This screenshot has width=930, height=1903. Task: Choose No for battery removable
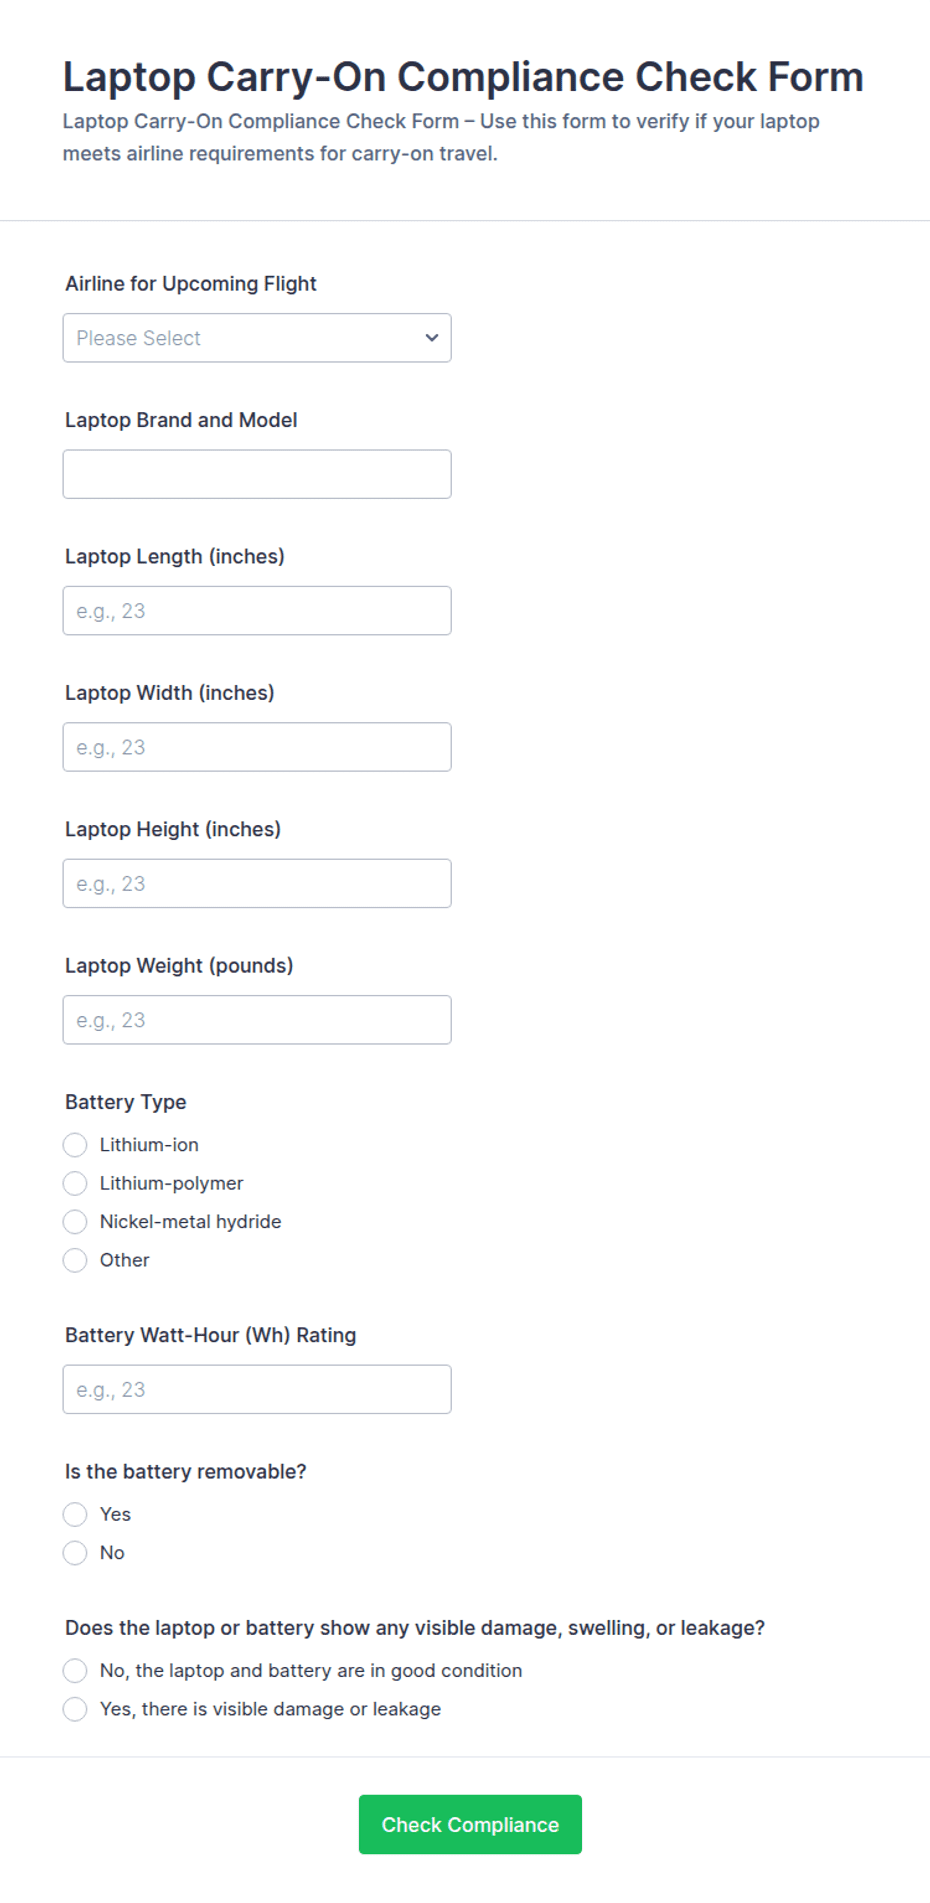pyautogui.click(x=75, y=1553)
